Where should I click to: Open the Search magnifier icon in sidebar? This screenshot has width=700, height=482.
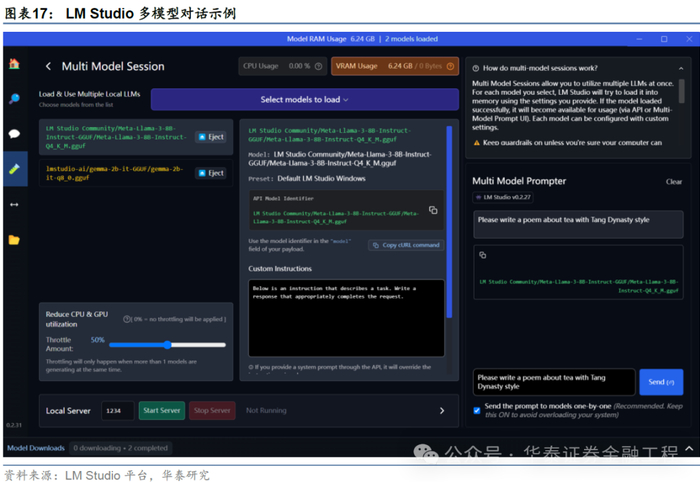click(14, 98)
